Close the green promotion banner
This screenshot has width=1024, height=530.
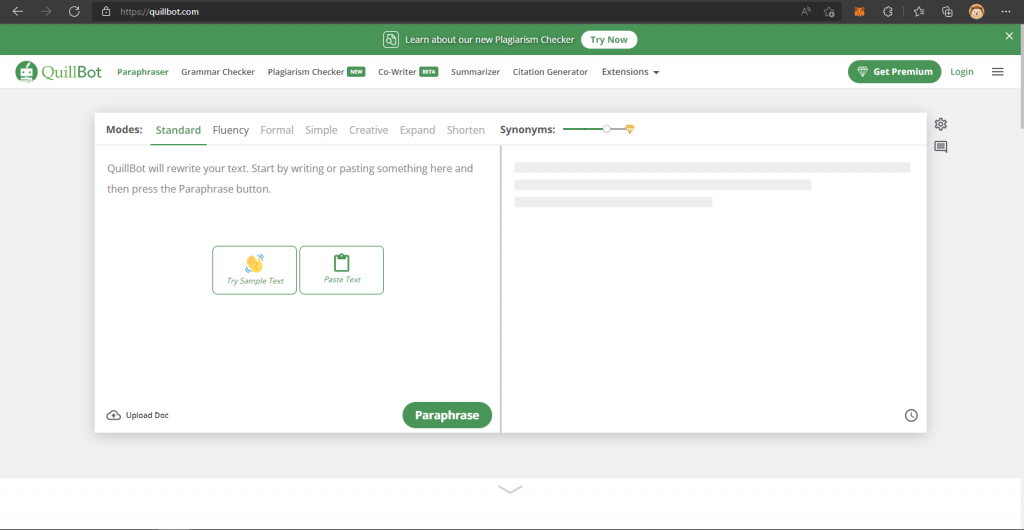click(x=1009, y=36)
